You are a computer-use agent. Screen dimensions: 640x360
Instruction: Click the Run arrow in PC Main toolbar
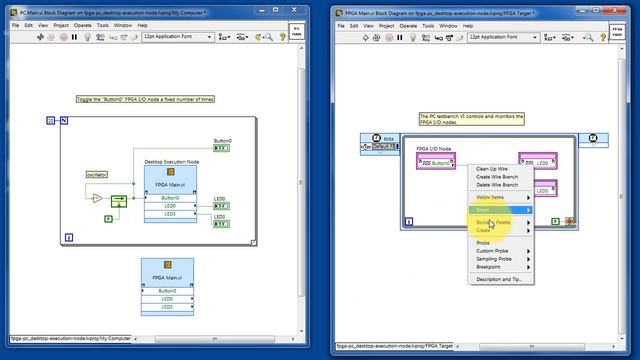(40, 37)
